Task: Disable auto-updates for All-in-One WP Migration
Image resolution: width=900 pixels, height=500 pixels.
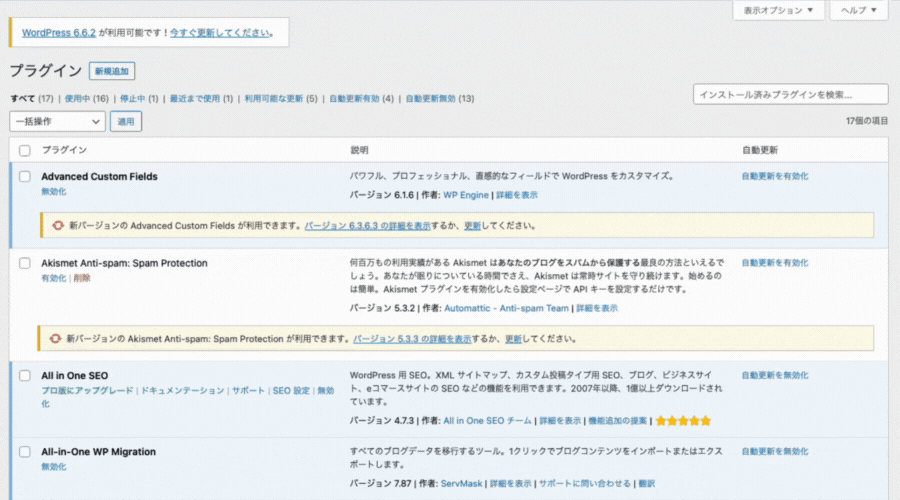Action: pos(775,452)
